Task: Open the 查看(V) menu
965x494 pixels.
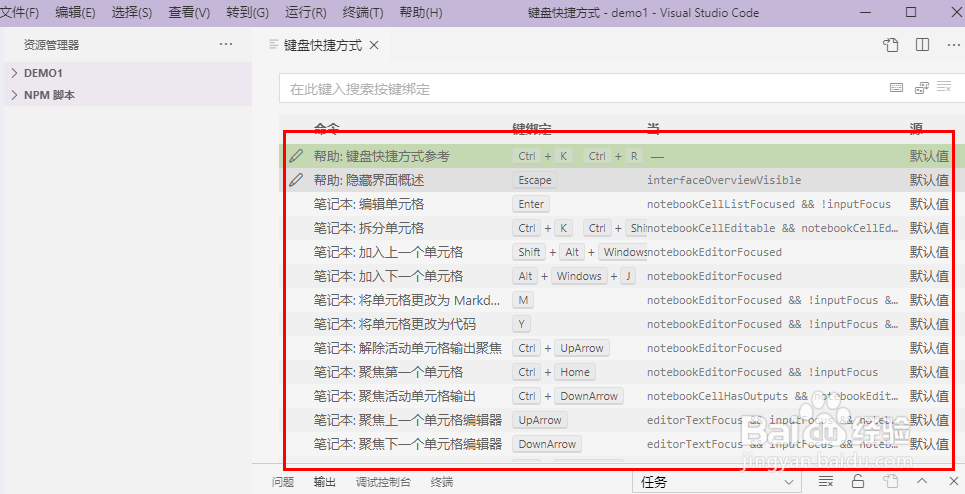Action: pos(189,13)
